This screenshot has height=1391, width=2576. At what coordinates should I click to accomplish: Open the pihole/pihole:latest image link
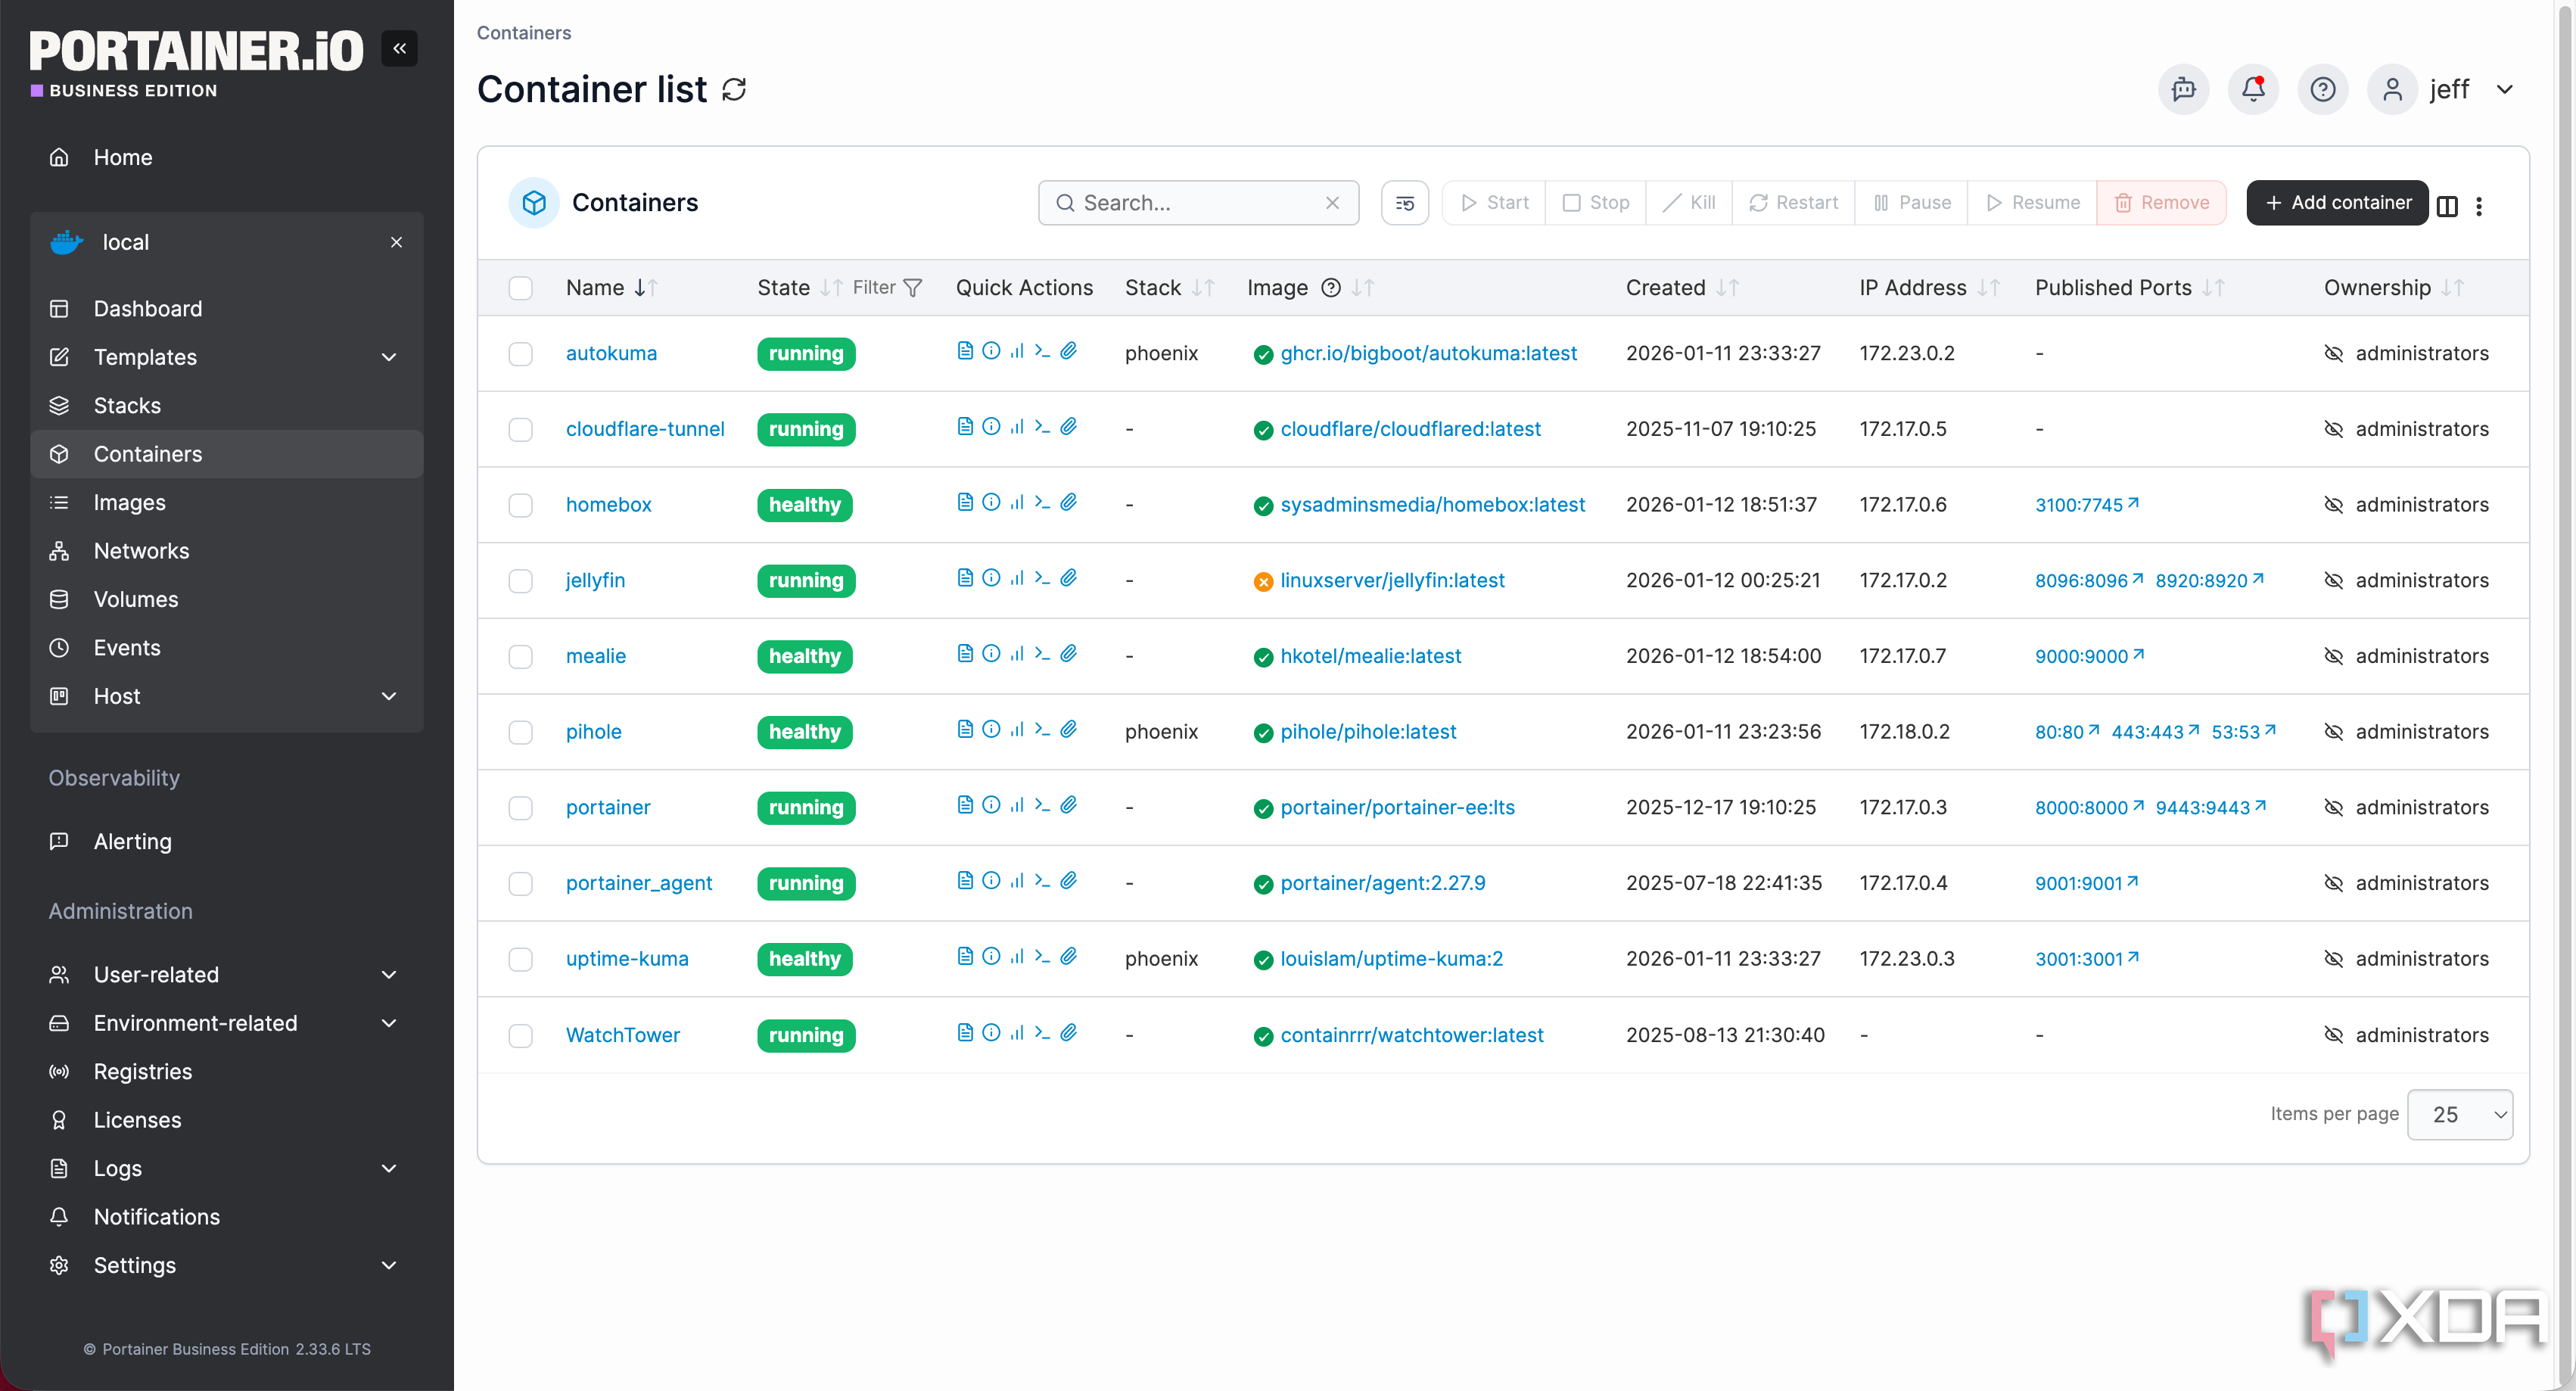pos(1368,732)
